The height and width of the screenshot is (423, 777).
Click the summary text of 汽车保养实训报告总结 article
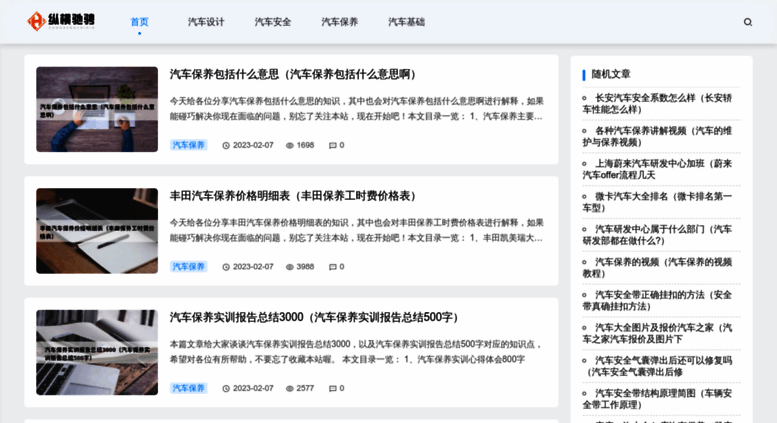click(357, 352)
